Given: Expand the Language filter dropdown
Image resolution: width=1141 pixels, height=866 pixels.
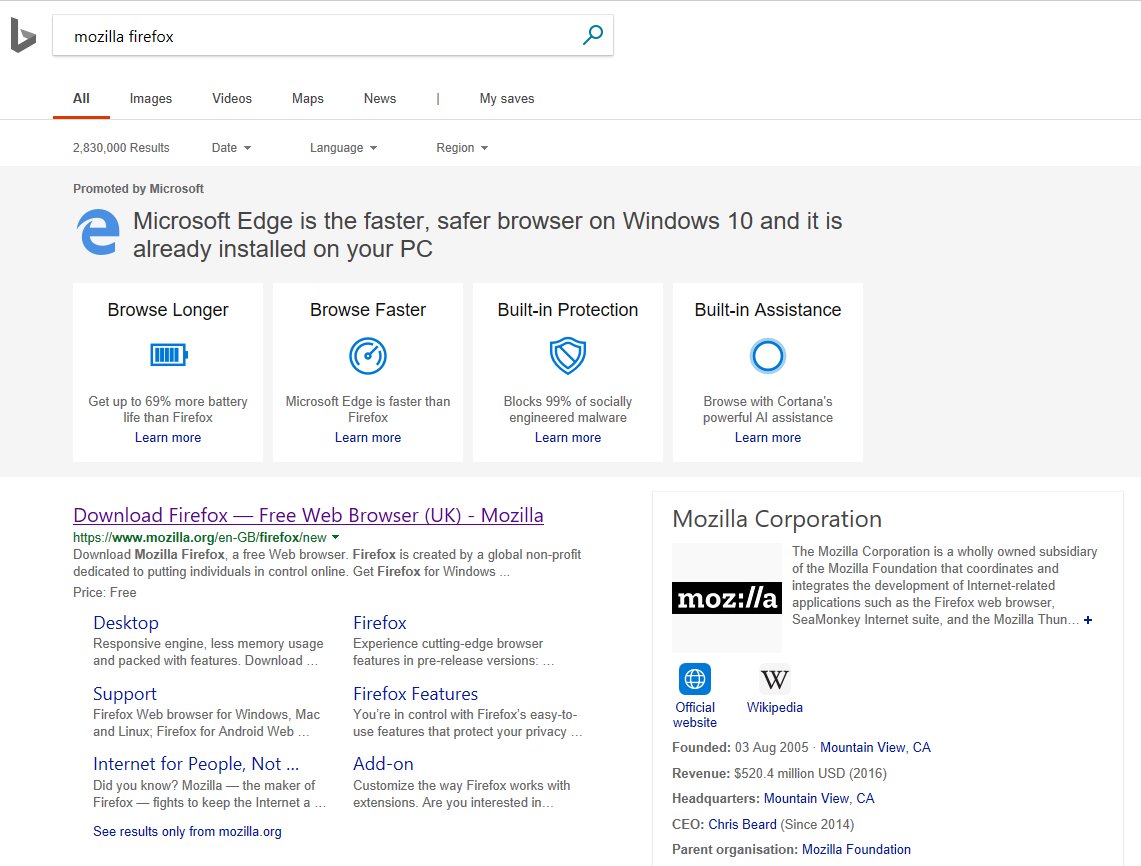Looking at the screenshot, I should click(343, 148).
